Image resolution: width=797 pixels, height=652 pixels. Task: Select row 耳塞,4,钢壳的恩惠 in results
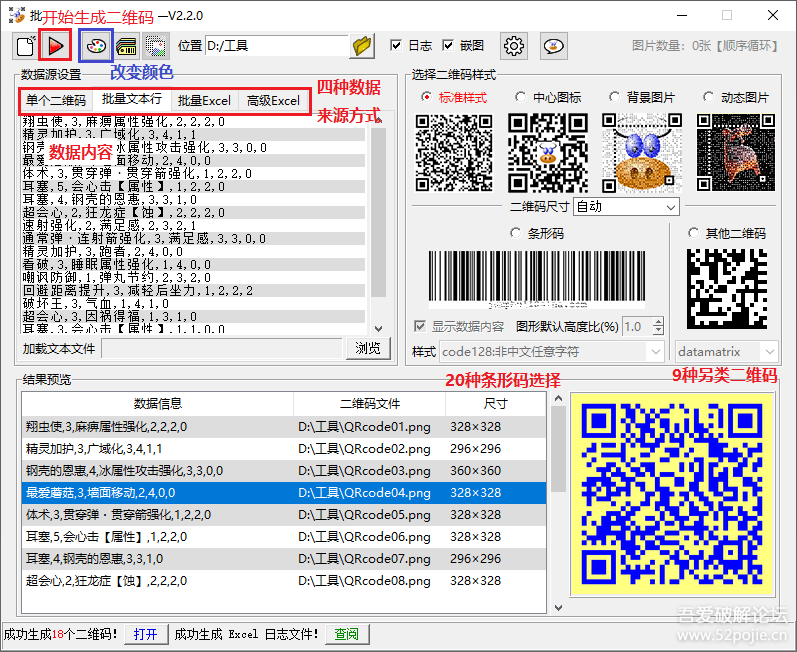click(284, 558)
